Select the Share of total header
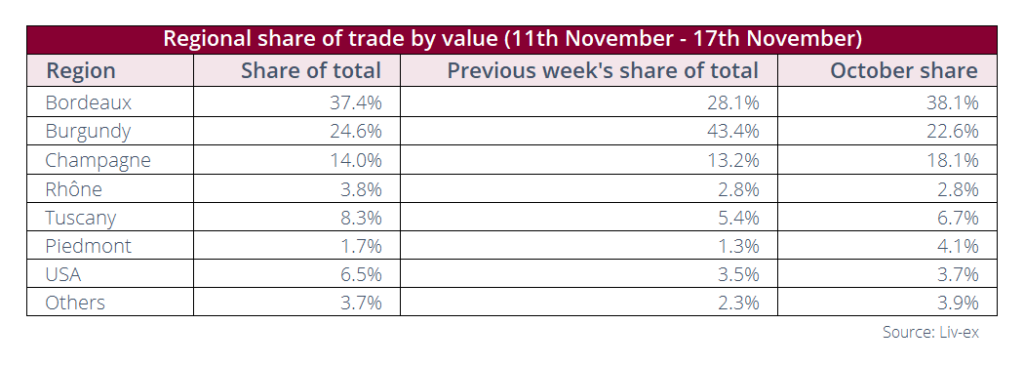 [x=311, y=71]
